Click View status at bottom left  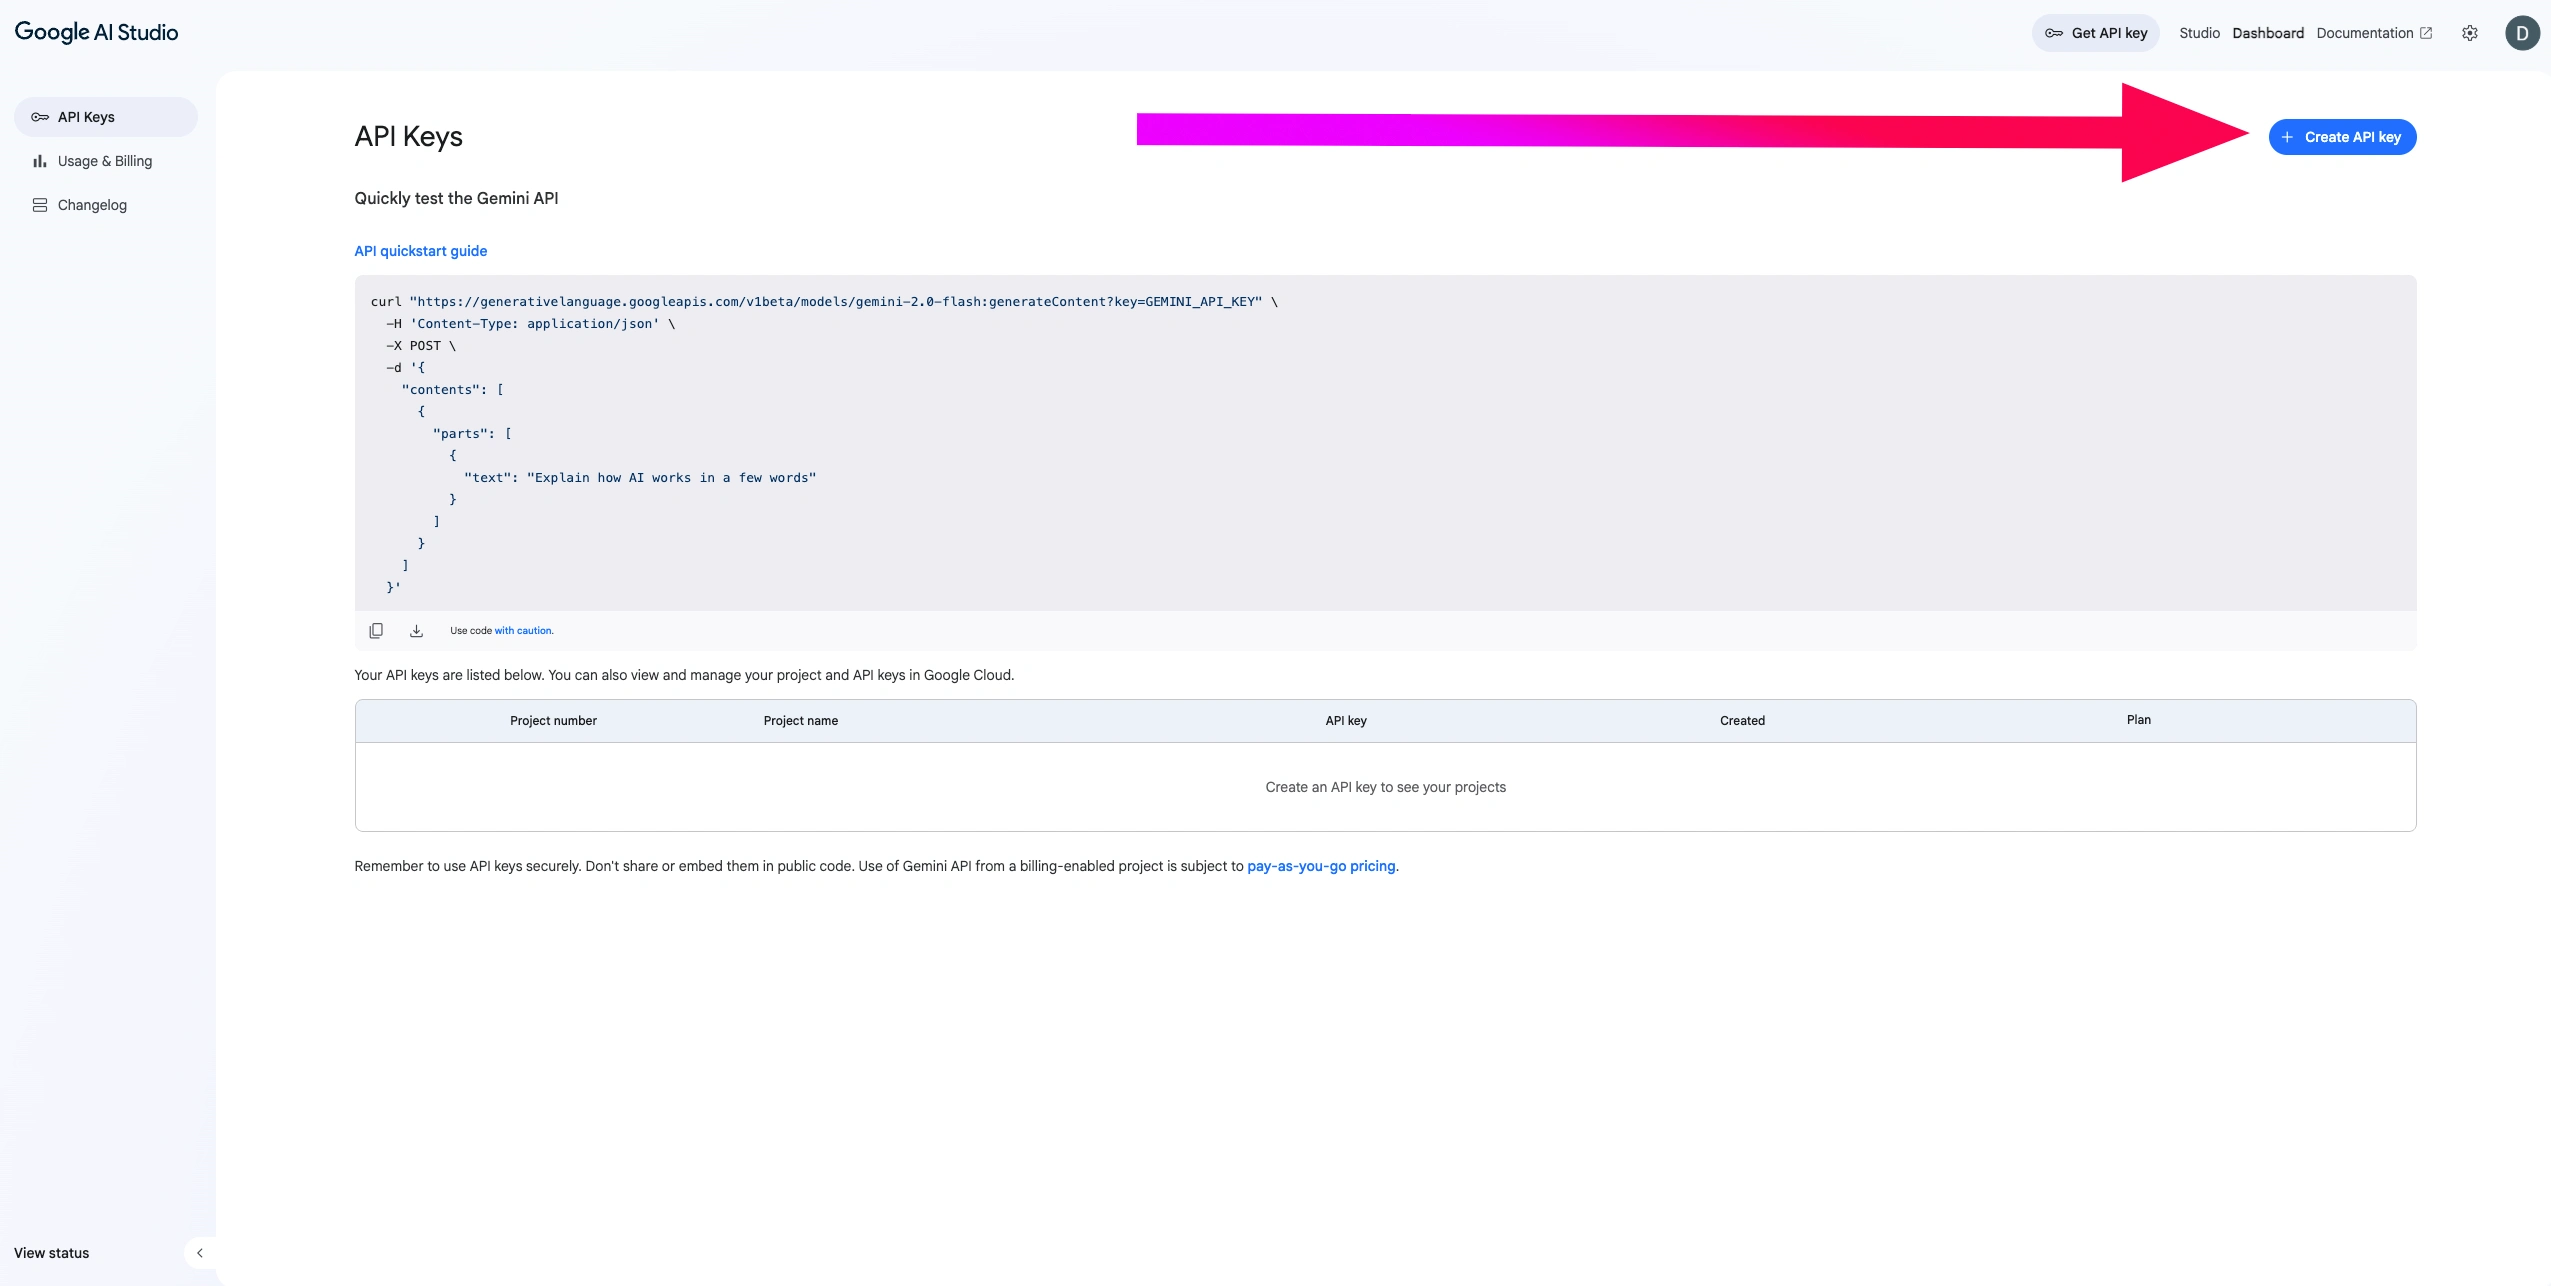pos(51,1253)
